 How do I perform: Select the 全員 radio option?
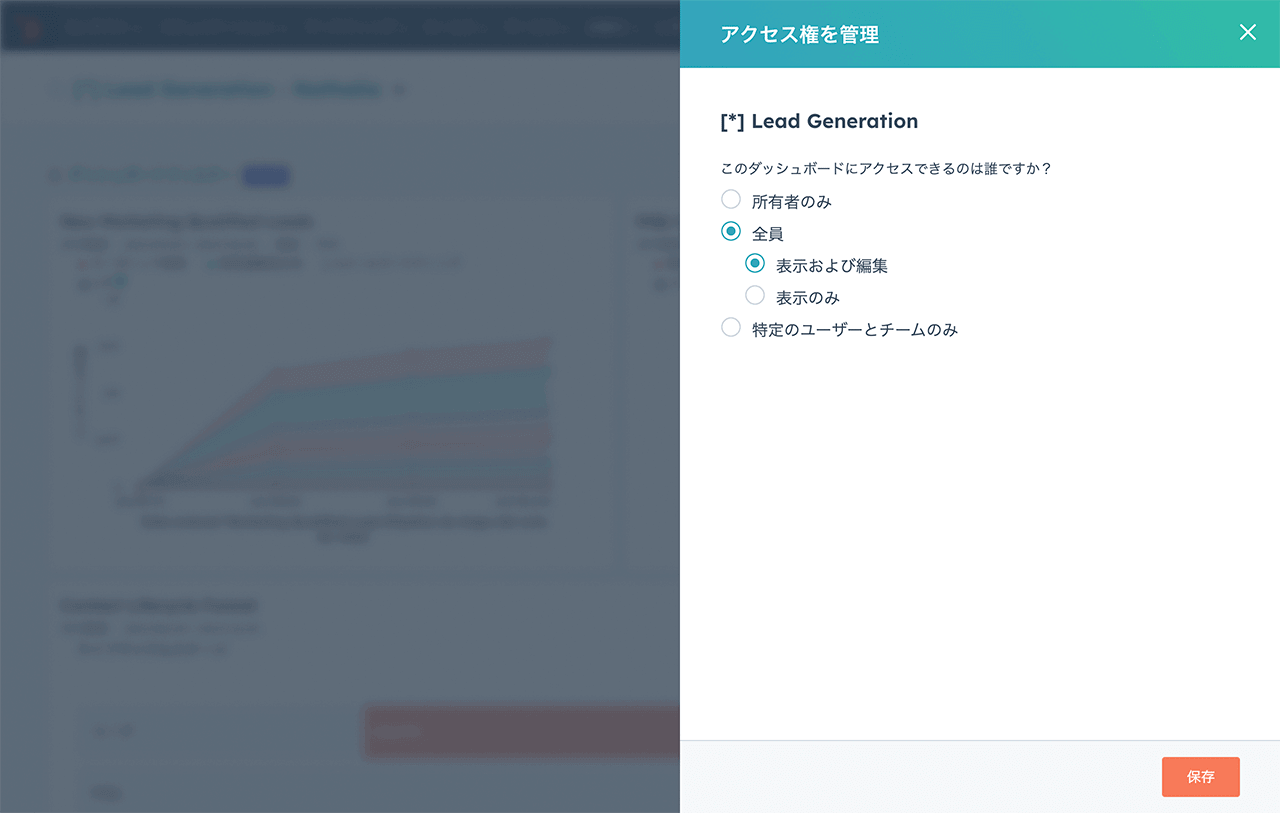(x=731, y=232)
